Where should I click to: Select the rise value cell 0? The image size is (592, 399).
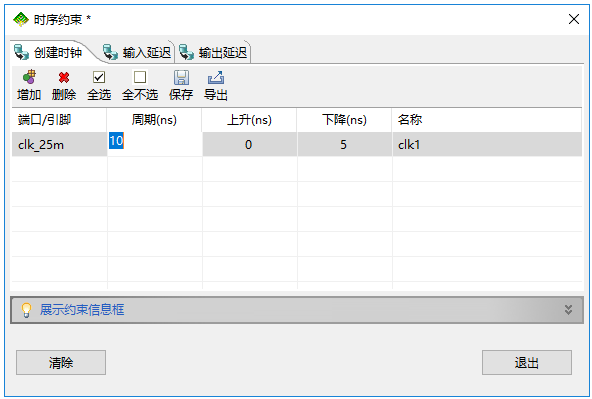coord(249,144)
